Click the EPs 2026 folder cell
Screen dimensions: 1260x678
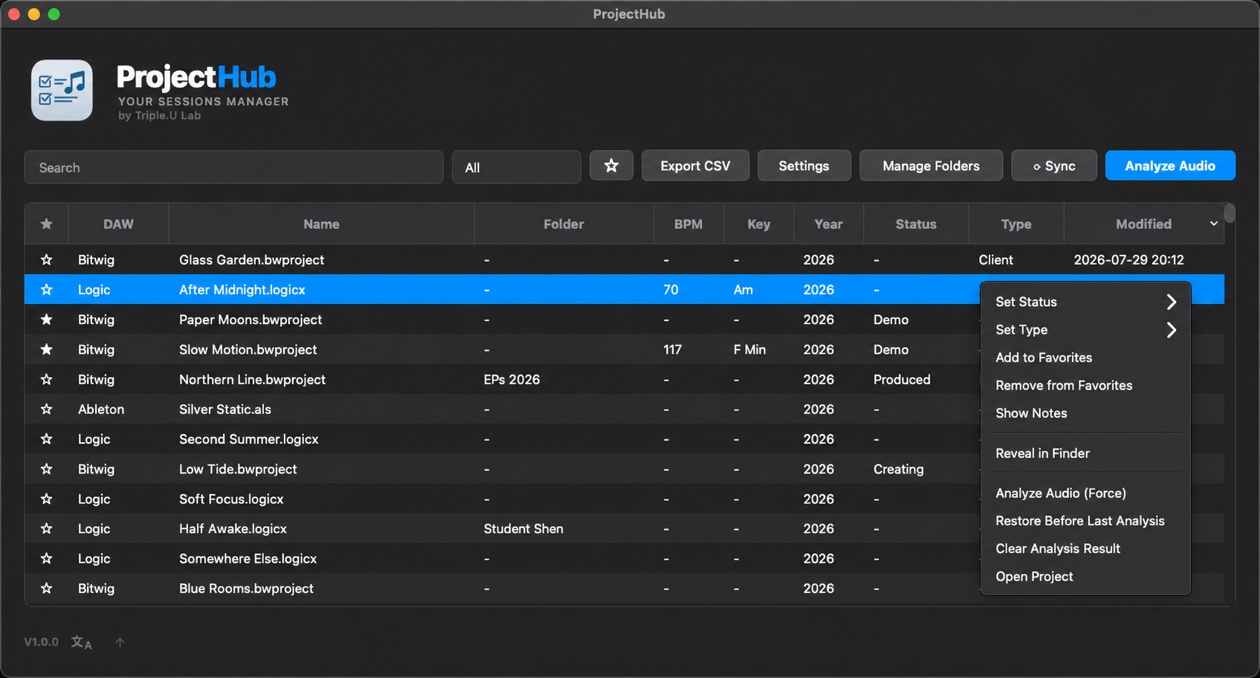512,380
